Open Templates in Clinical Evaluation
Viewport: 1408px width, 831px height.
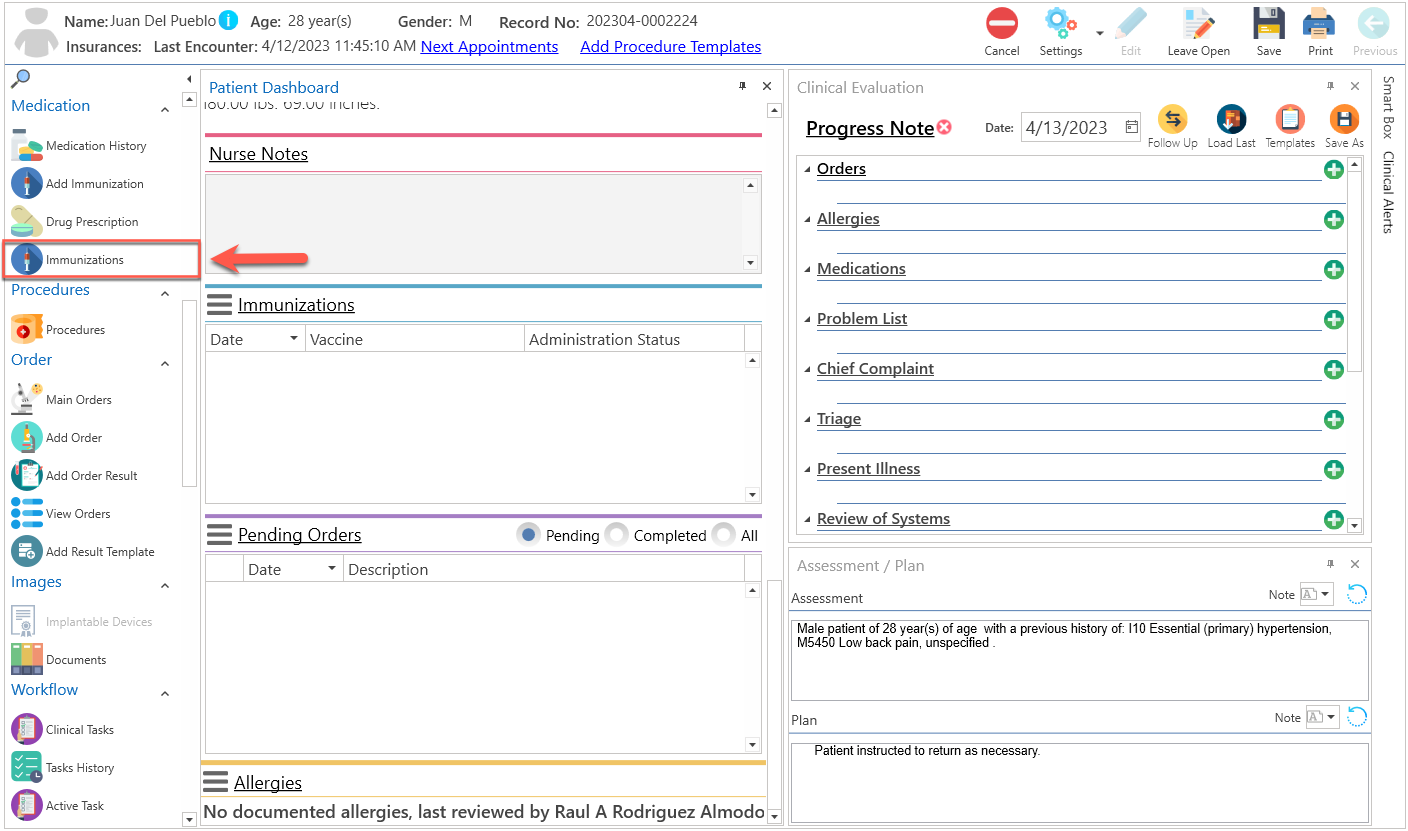(1290, 127)
